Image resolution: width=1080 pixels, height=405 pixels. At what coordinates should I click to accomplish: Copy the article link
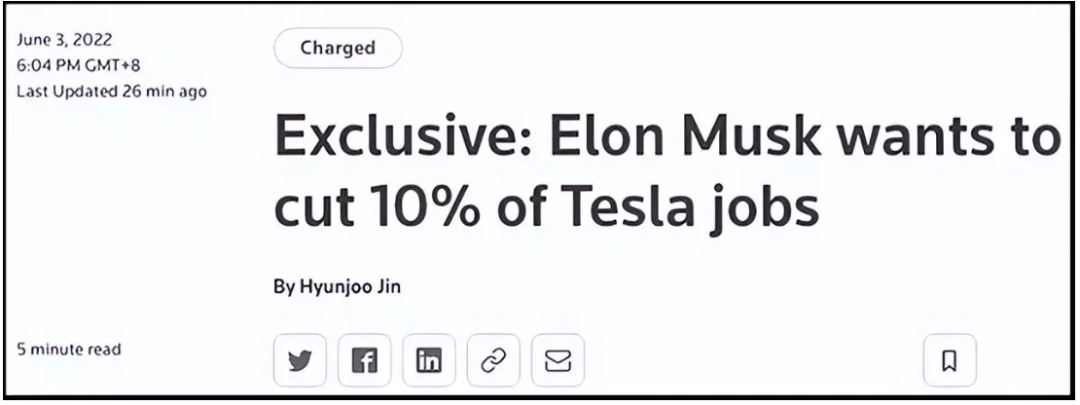point(493,361)
